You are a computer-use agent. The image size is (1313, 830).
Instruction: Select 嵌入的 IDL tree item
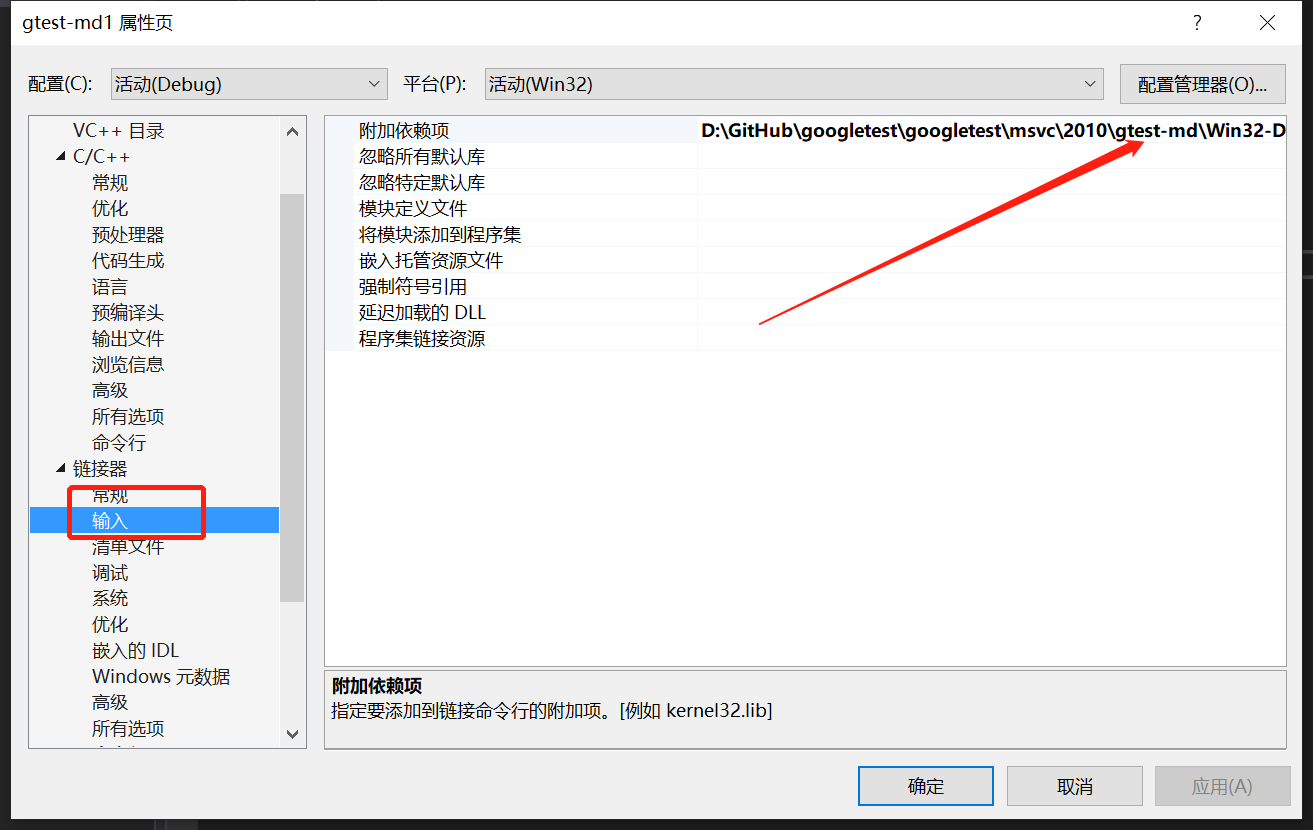(136, 651)
